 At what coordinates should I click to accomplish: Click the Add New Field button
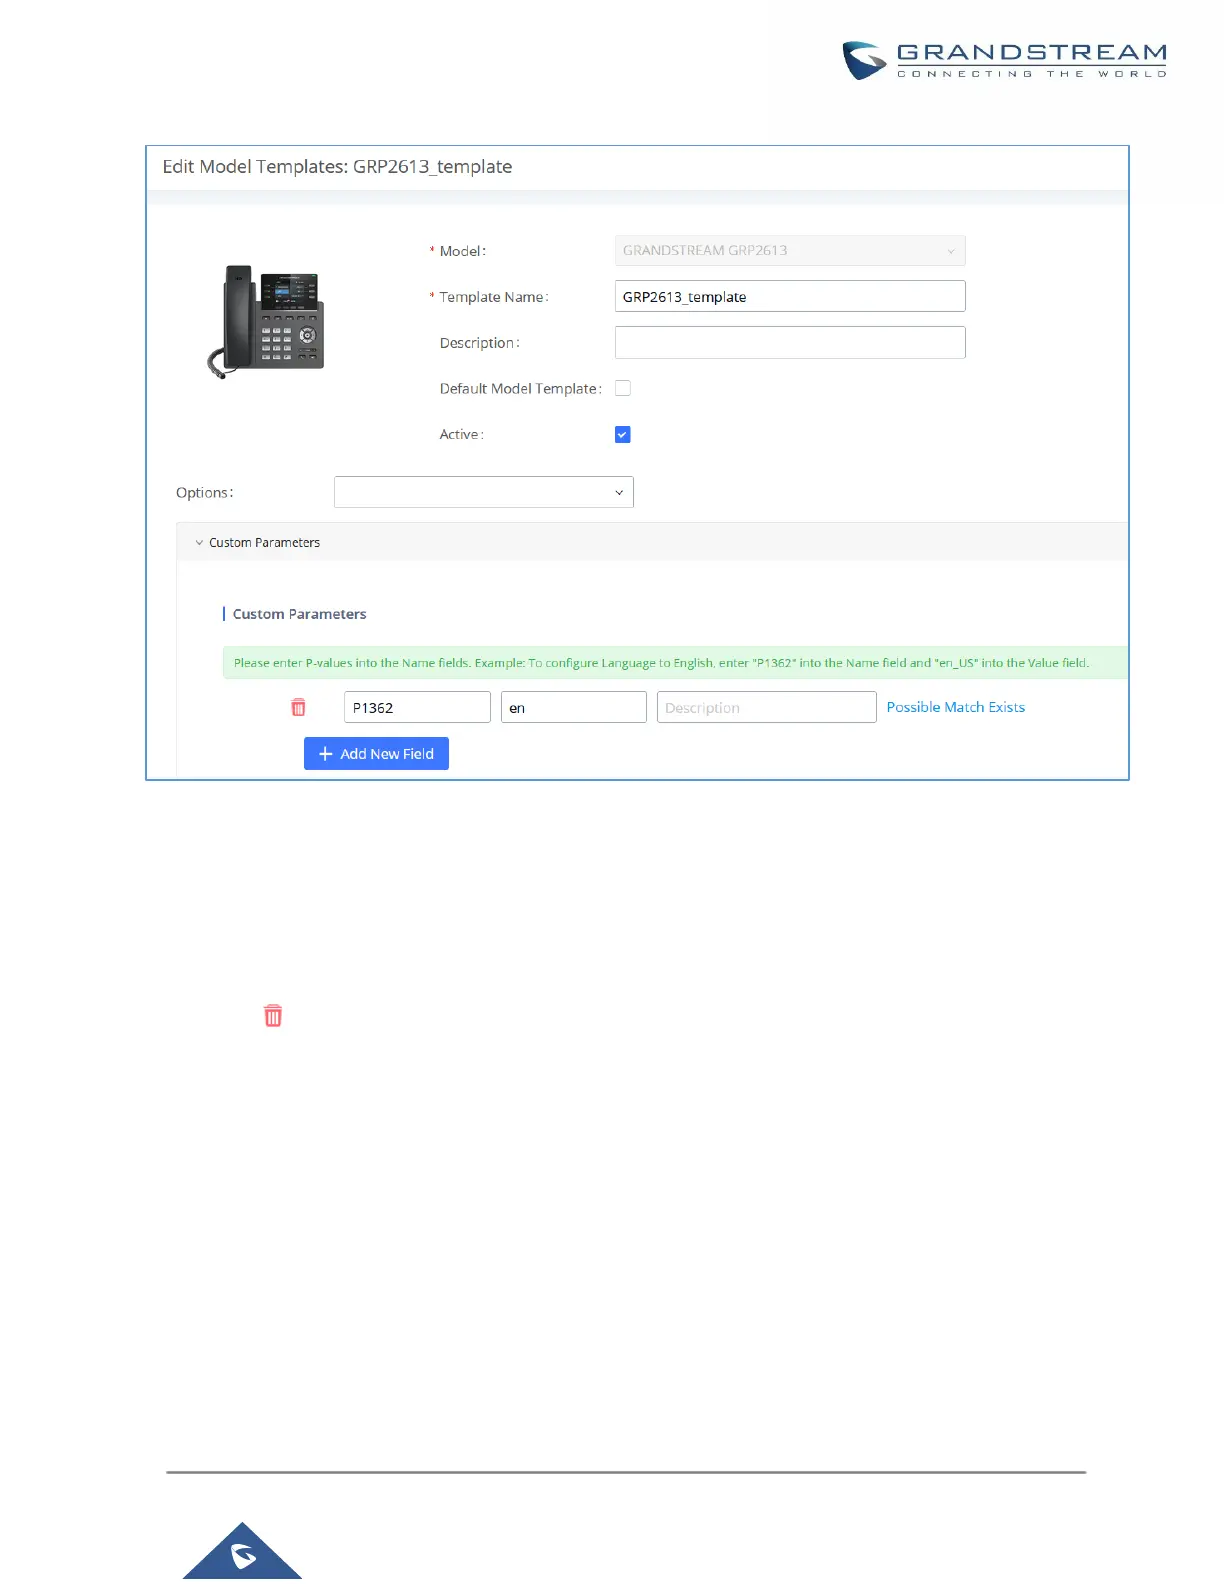(376, 754)
